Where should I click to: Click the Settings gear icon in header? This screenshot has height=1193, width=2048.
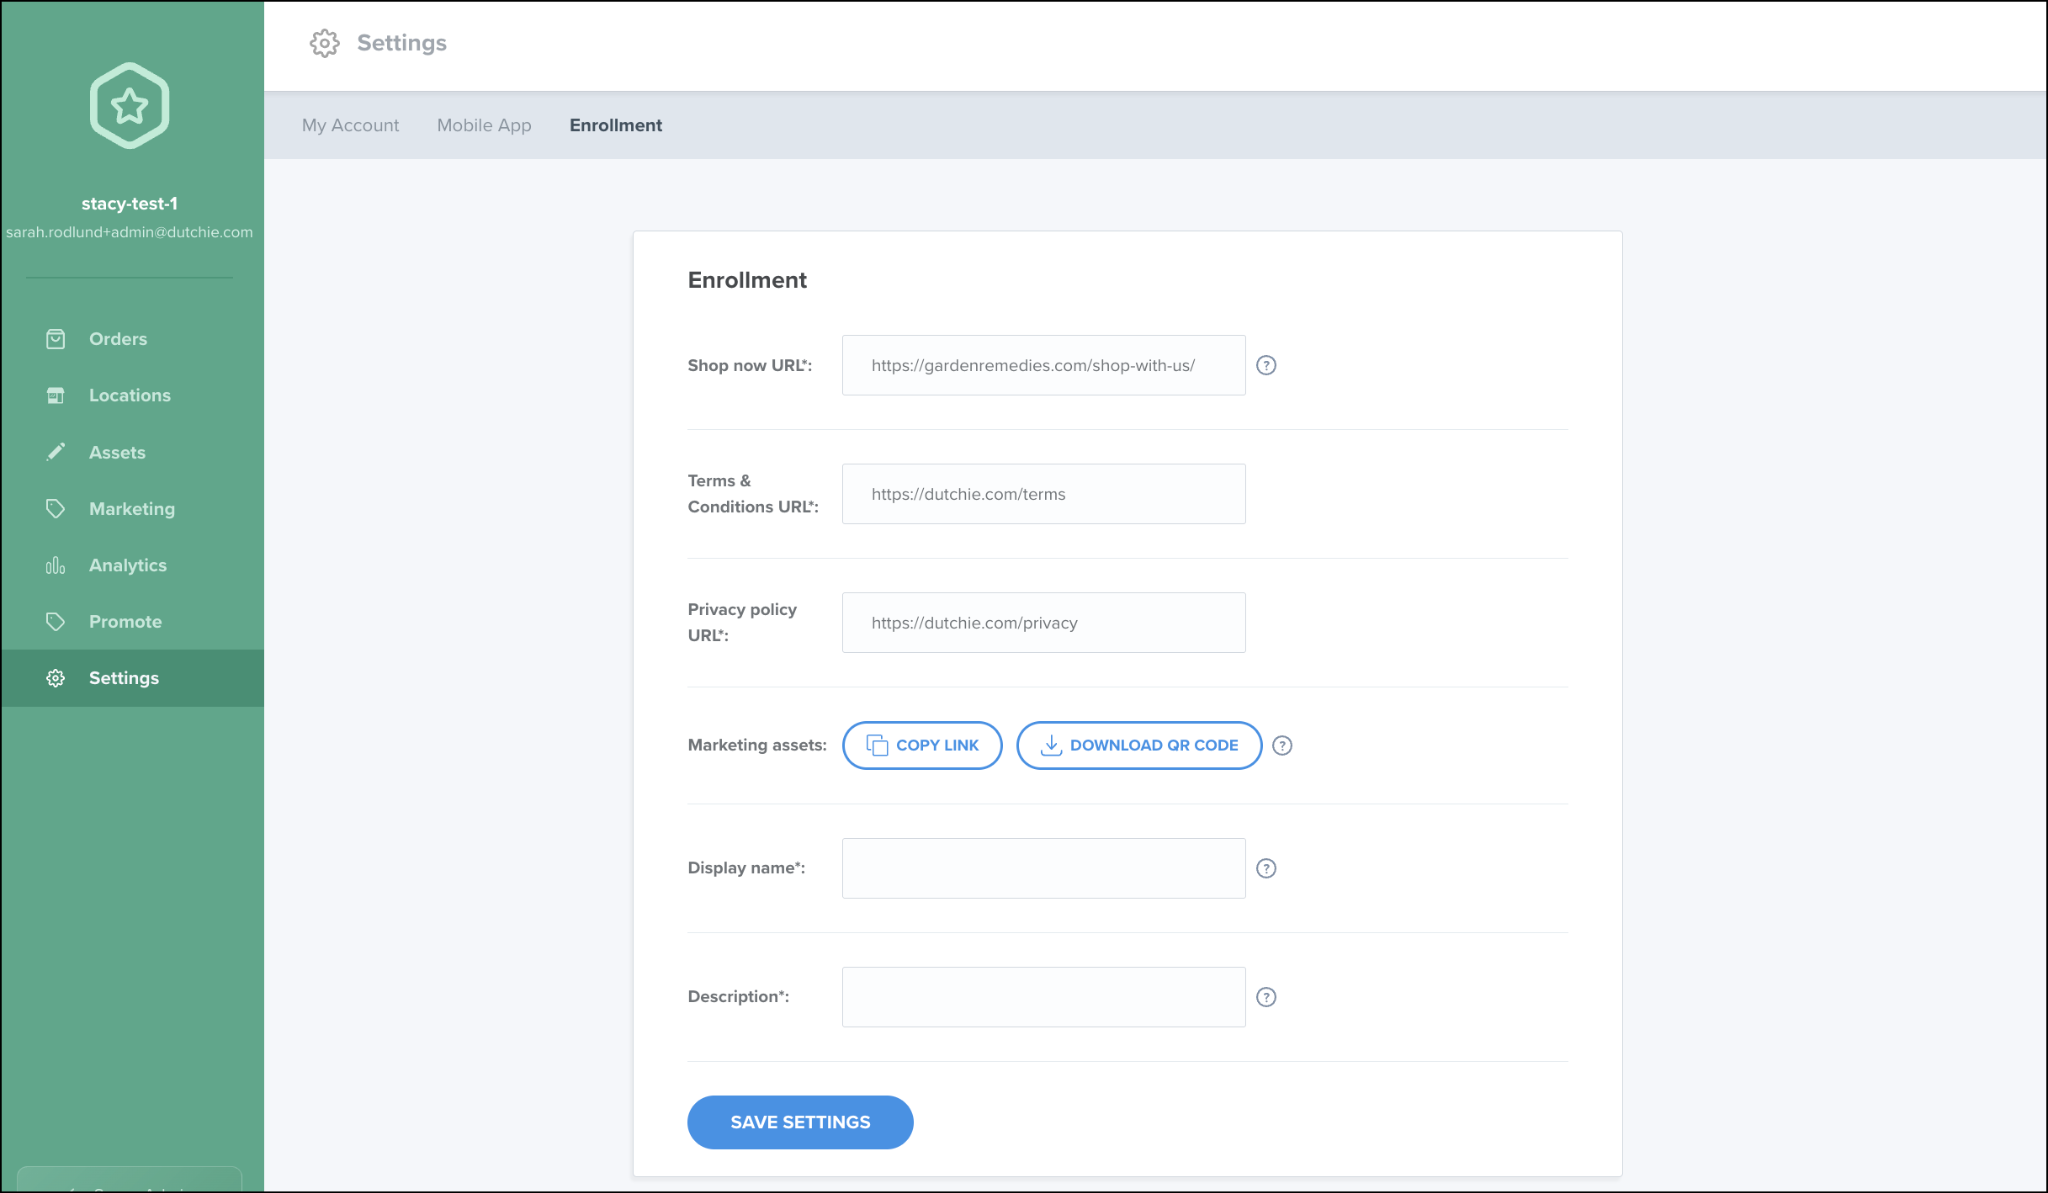[x=324, y=43]
